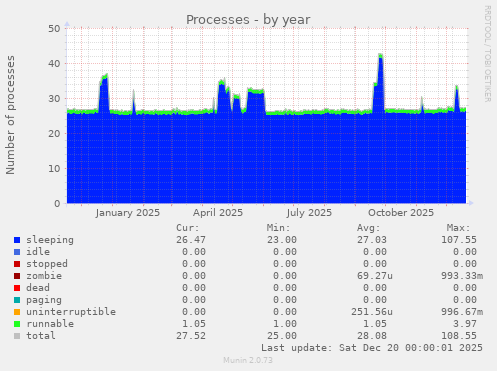Click the stopped legend color swatch
The image size is (497, 371).
tap(17, 264)
